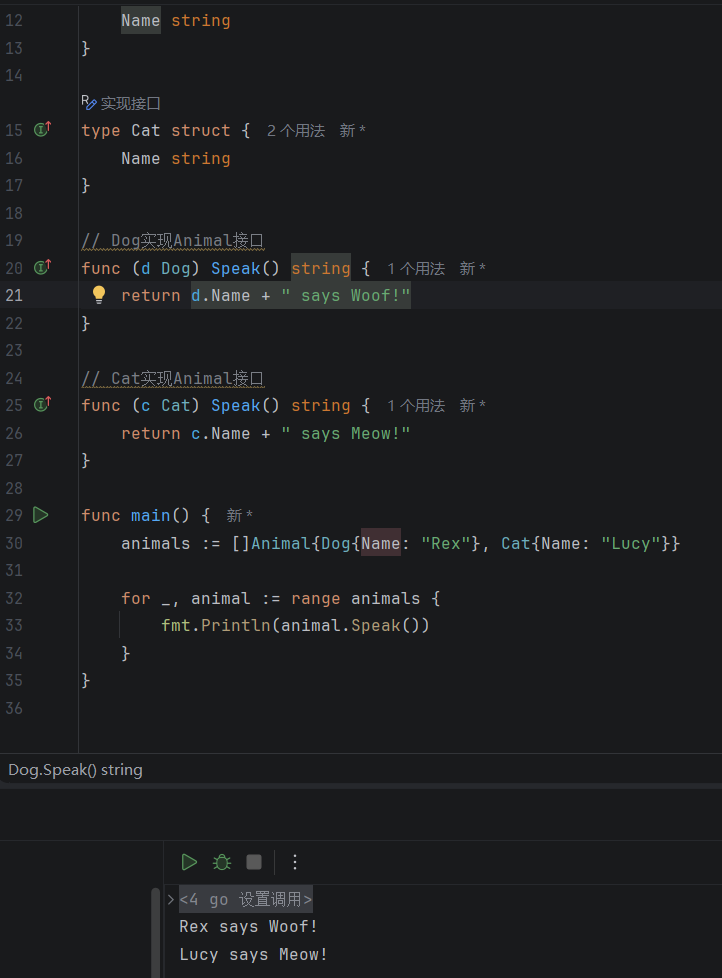Click the 'animals' variable on line 30
The image size is (722, 978).
click(x=156, y=543)
